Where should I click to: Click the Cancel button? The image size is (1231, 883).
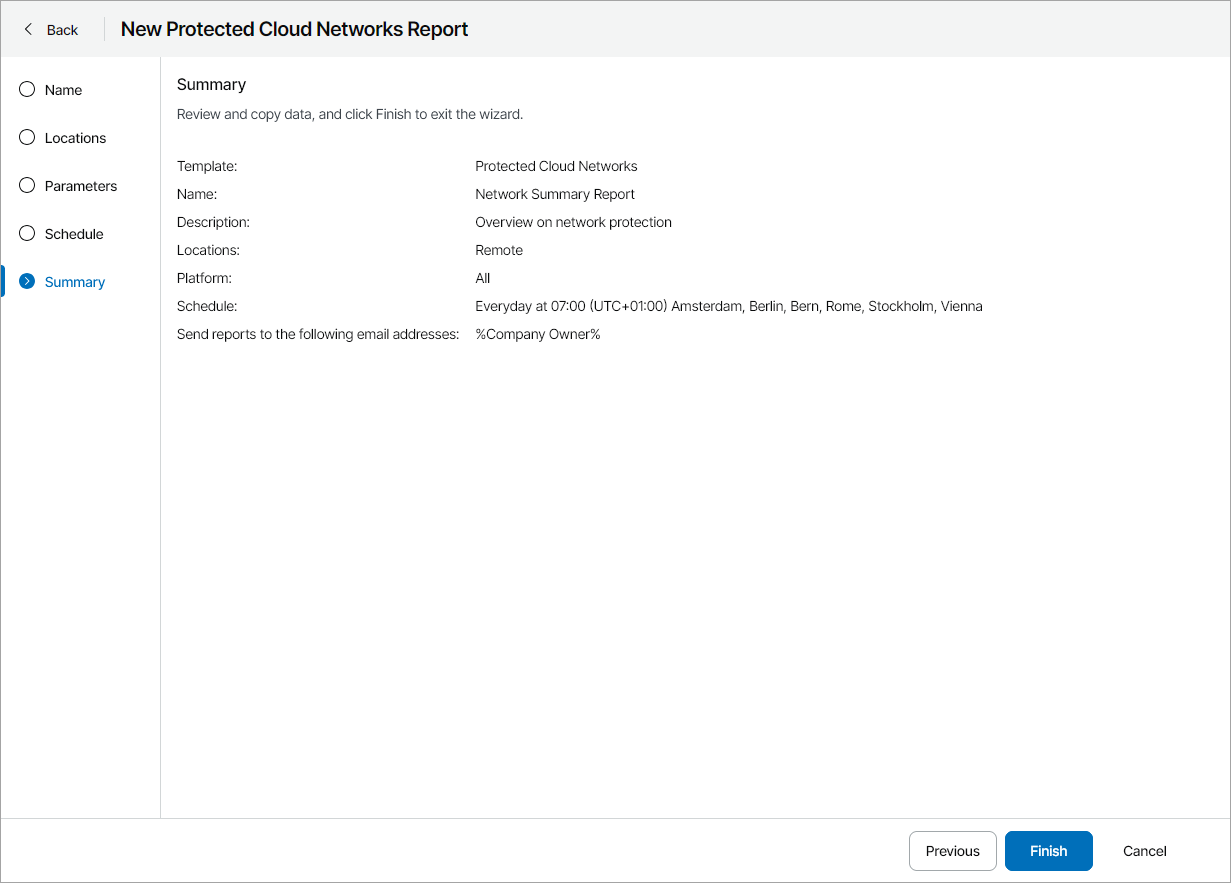pos(1144,851)
